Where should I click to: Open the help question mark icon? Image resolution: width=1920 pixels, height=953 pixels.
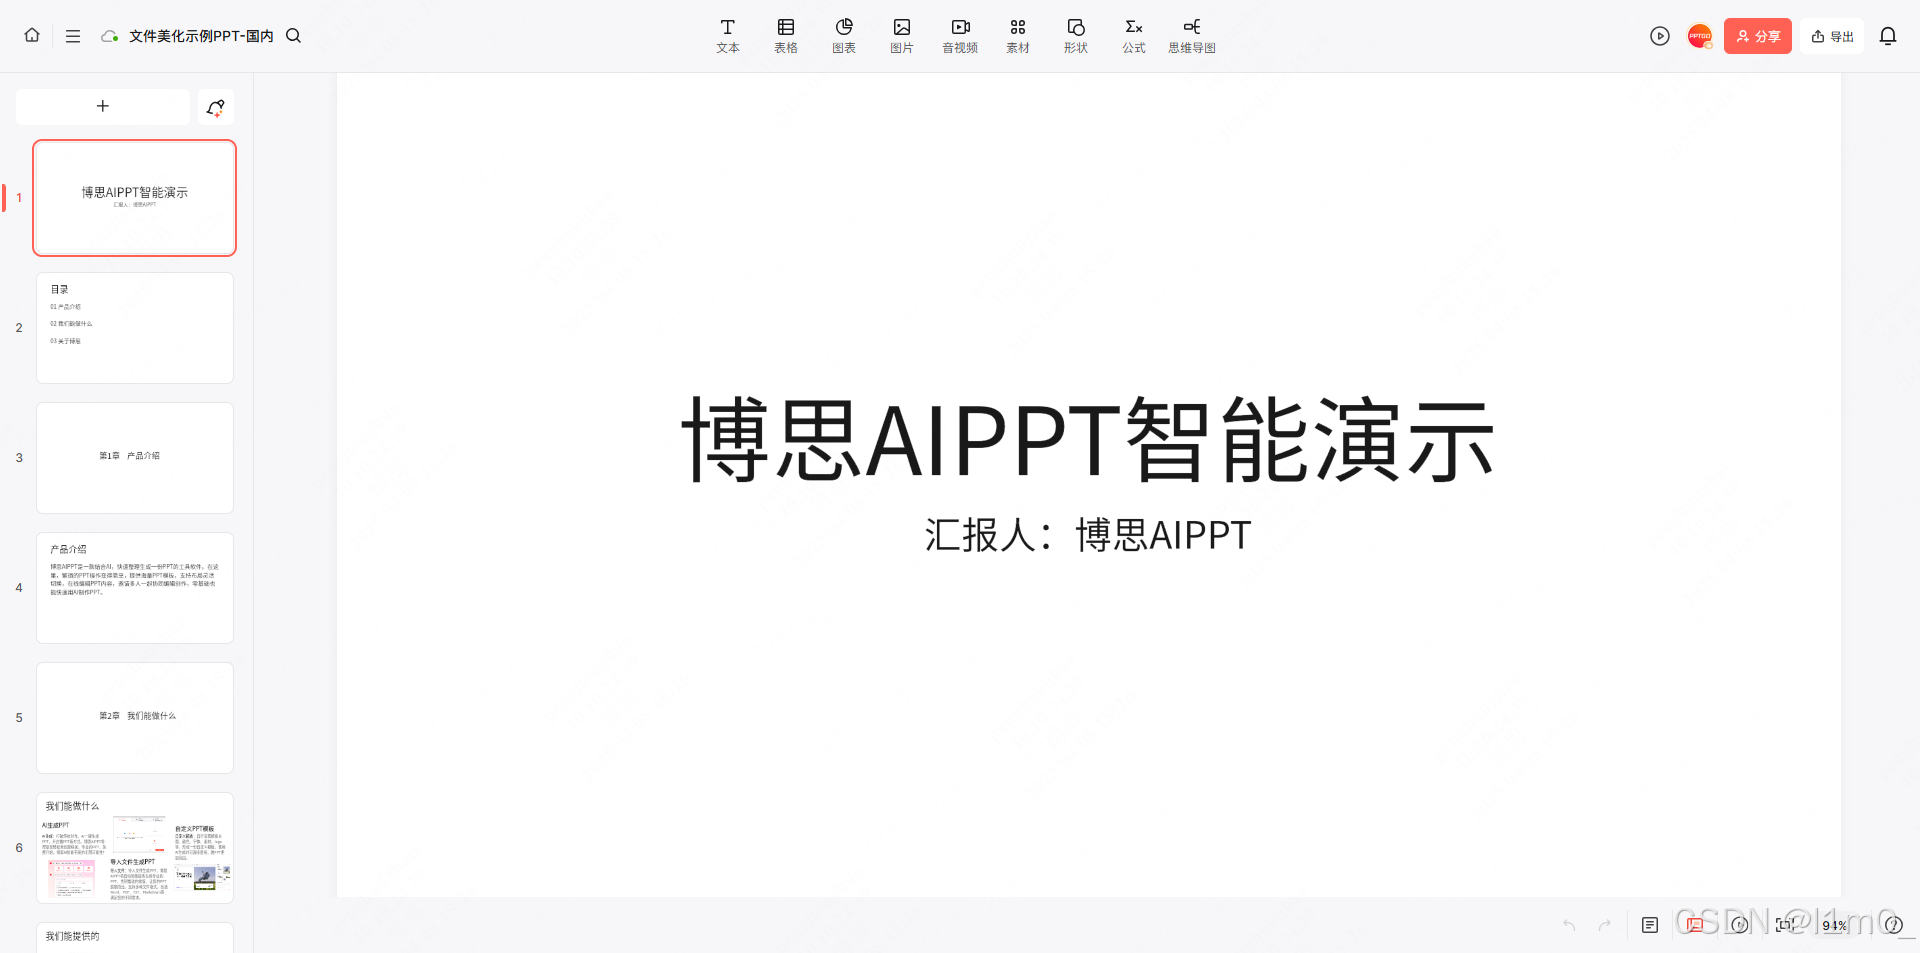click(1893, 925)
